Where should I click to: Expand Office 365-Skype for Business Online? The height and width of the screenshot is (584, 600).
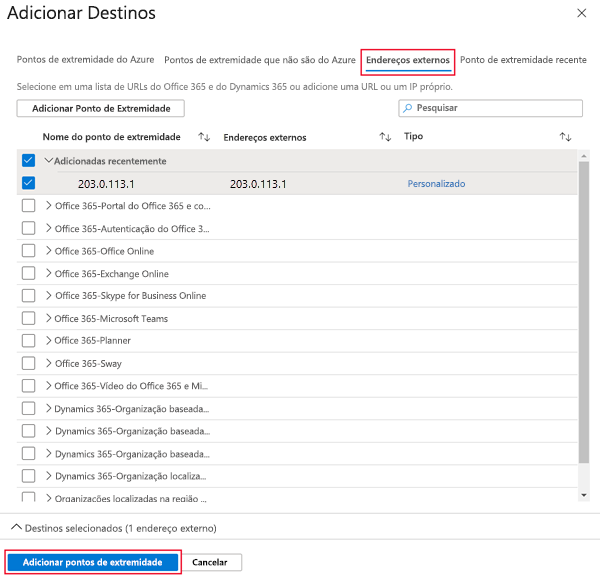[x=49, y=296]
